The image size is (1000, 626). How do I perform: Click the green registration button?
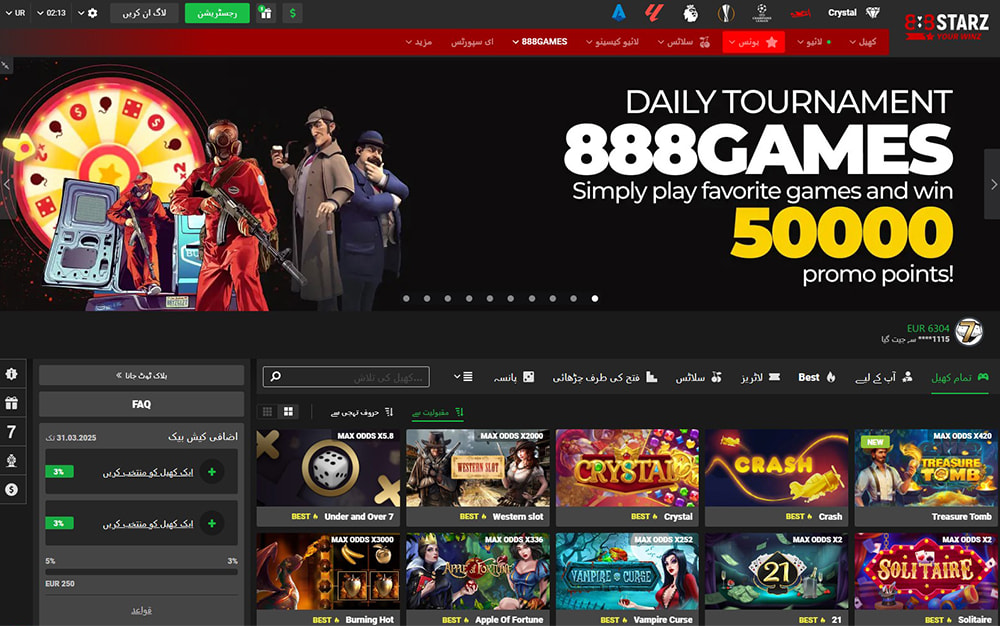pyautogui.click(x=217, y=13)
